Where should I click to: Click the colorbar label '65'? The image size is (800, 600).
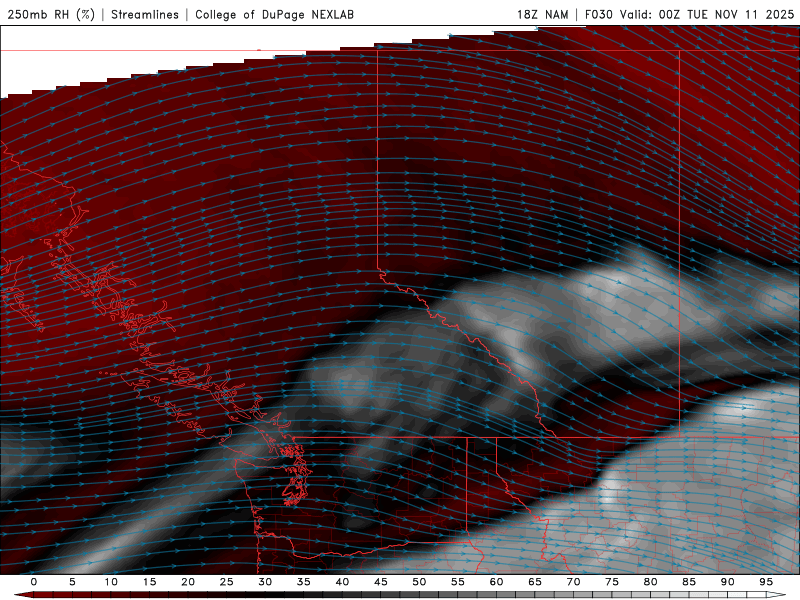(535, 582)
